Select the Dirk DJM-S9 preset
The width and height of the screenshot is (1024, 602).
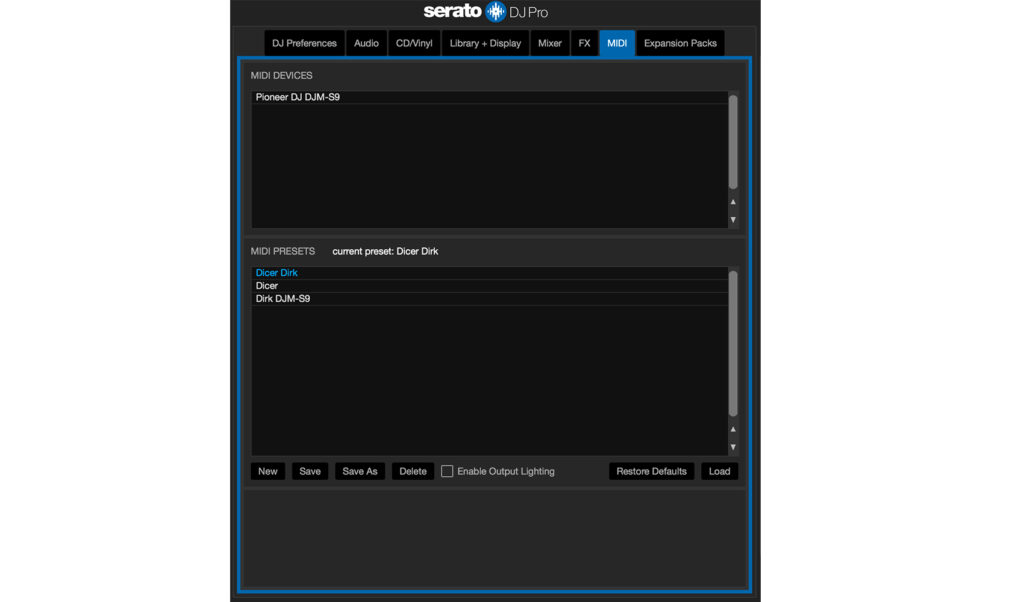(282, 298)
